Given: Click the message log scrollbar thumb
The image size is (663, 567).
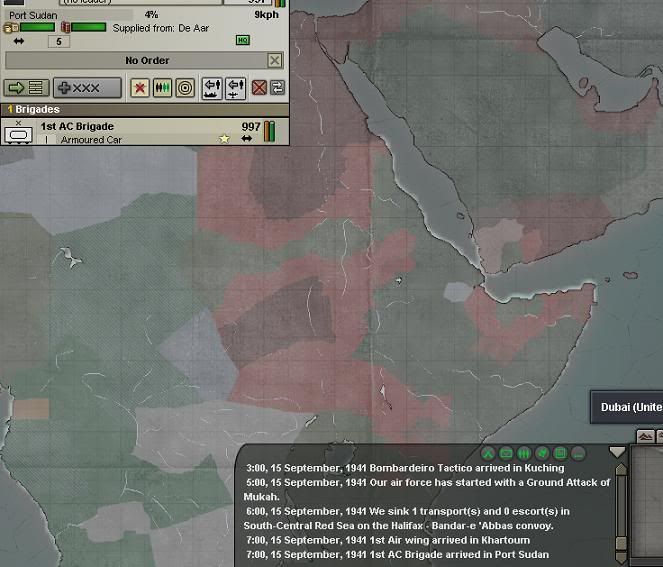Looking at the screenshot, I should tap(621, 543).
